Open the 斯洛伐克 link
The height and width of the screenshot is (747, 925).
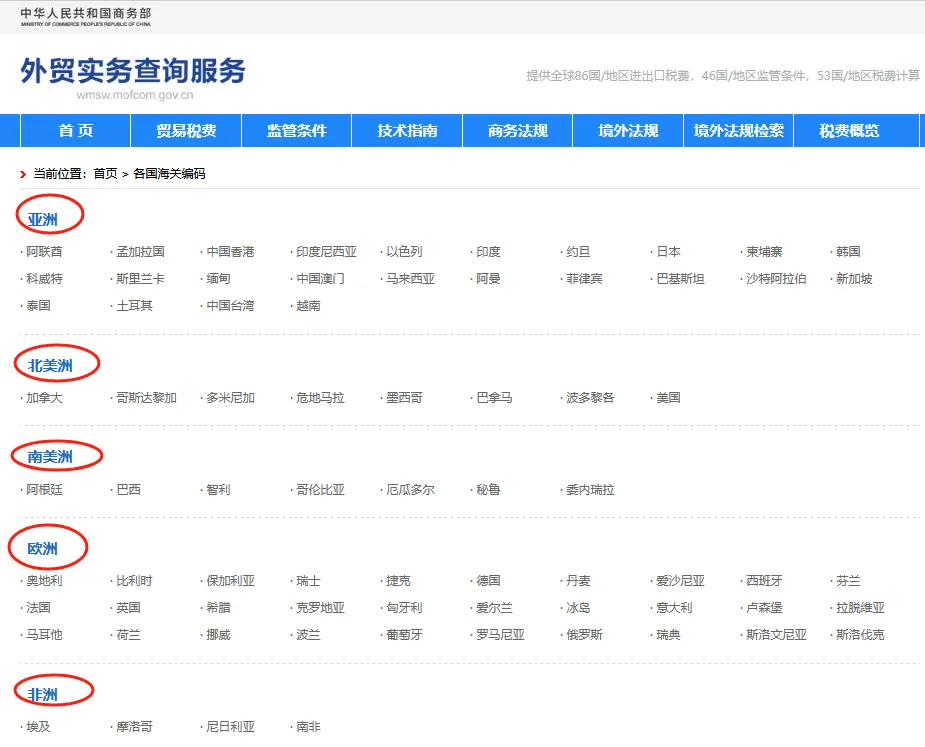[860, 635]
